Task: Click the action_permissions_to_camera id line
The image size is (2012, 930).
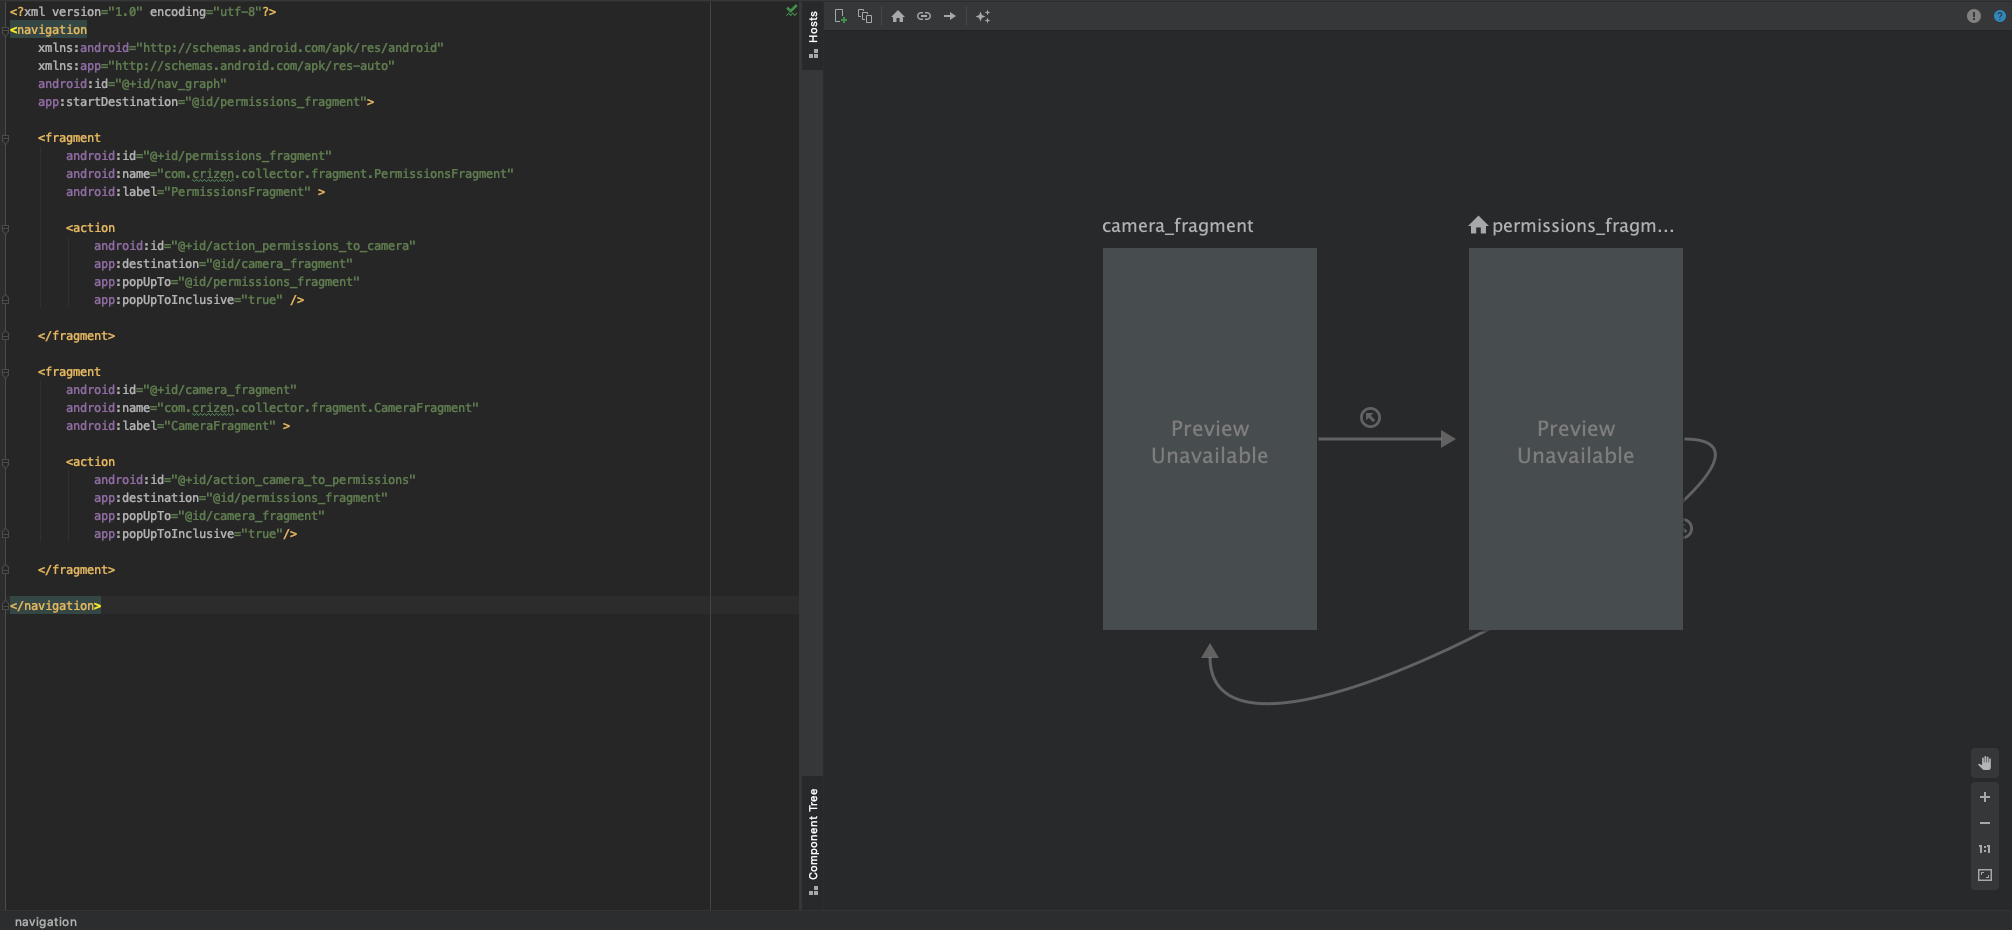Action: click(255, 246)
